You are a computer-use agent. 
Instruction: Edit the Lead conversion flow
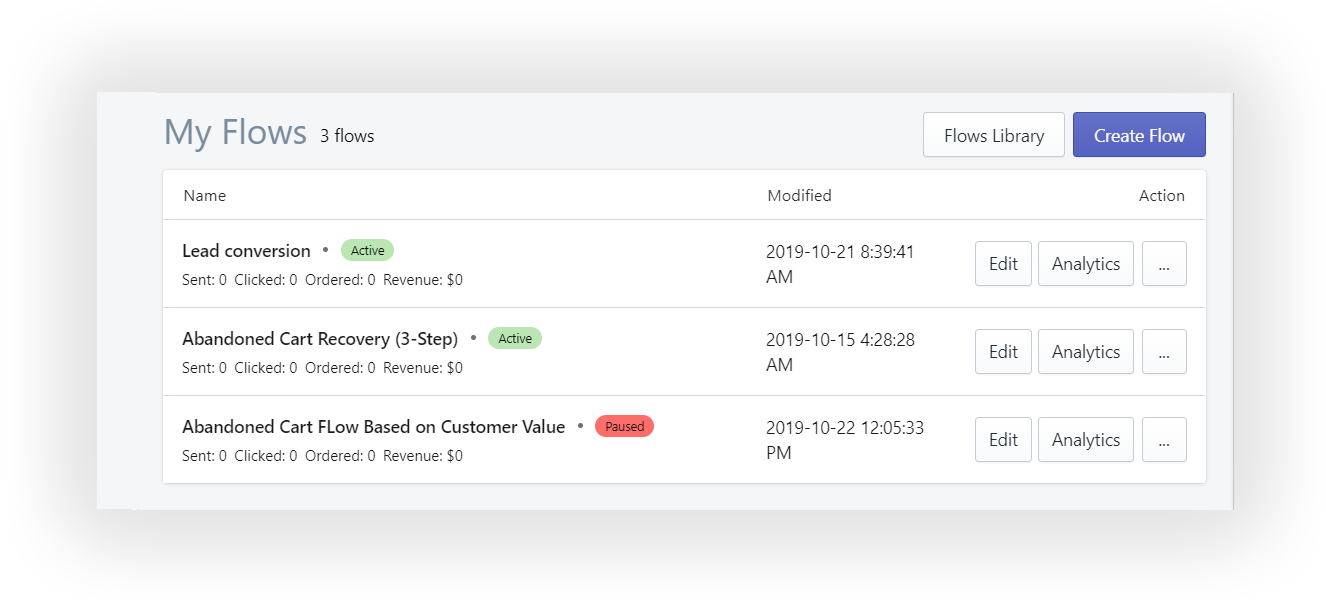tap(1003, 264)
